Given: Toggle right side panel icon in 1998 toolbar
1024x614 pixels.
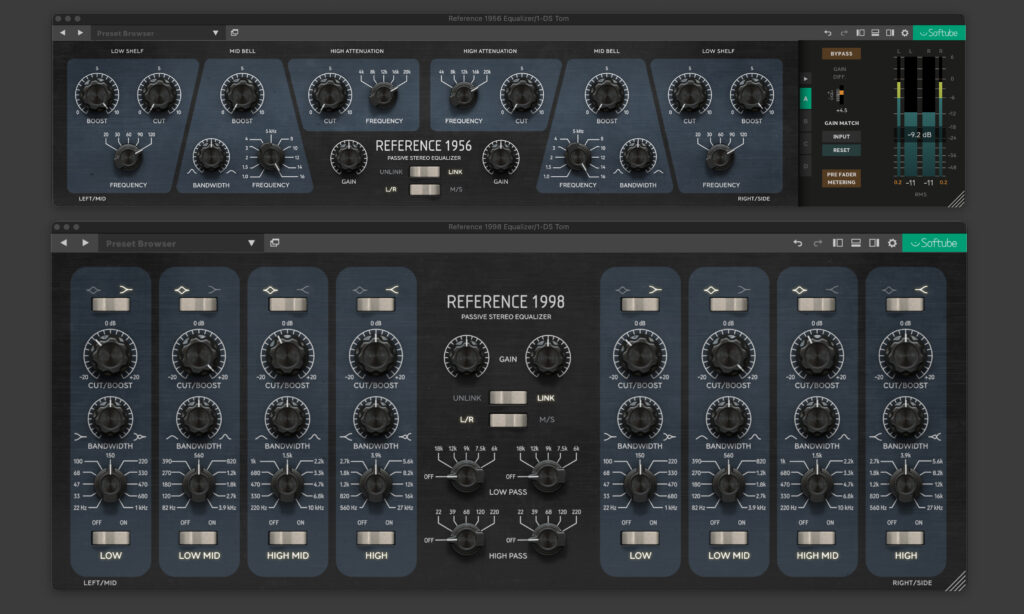Looking at the screenshot, I should (x=874, y=243).
